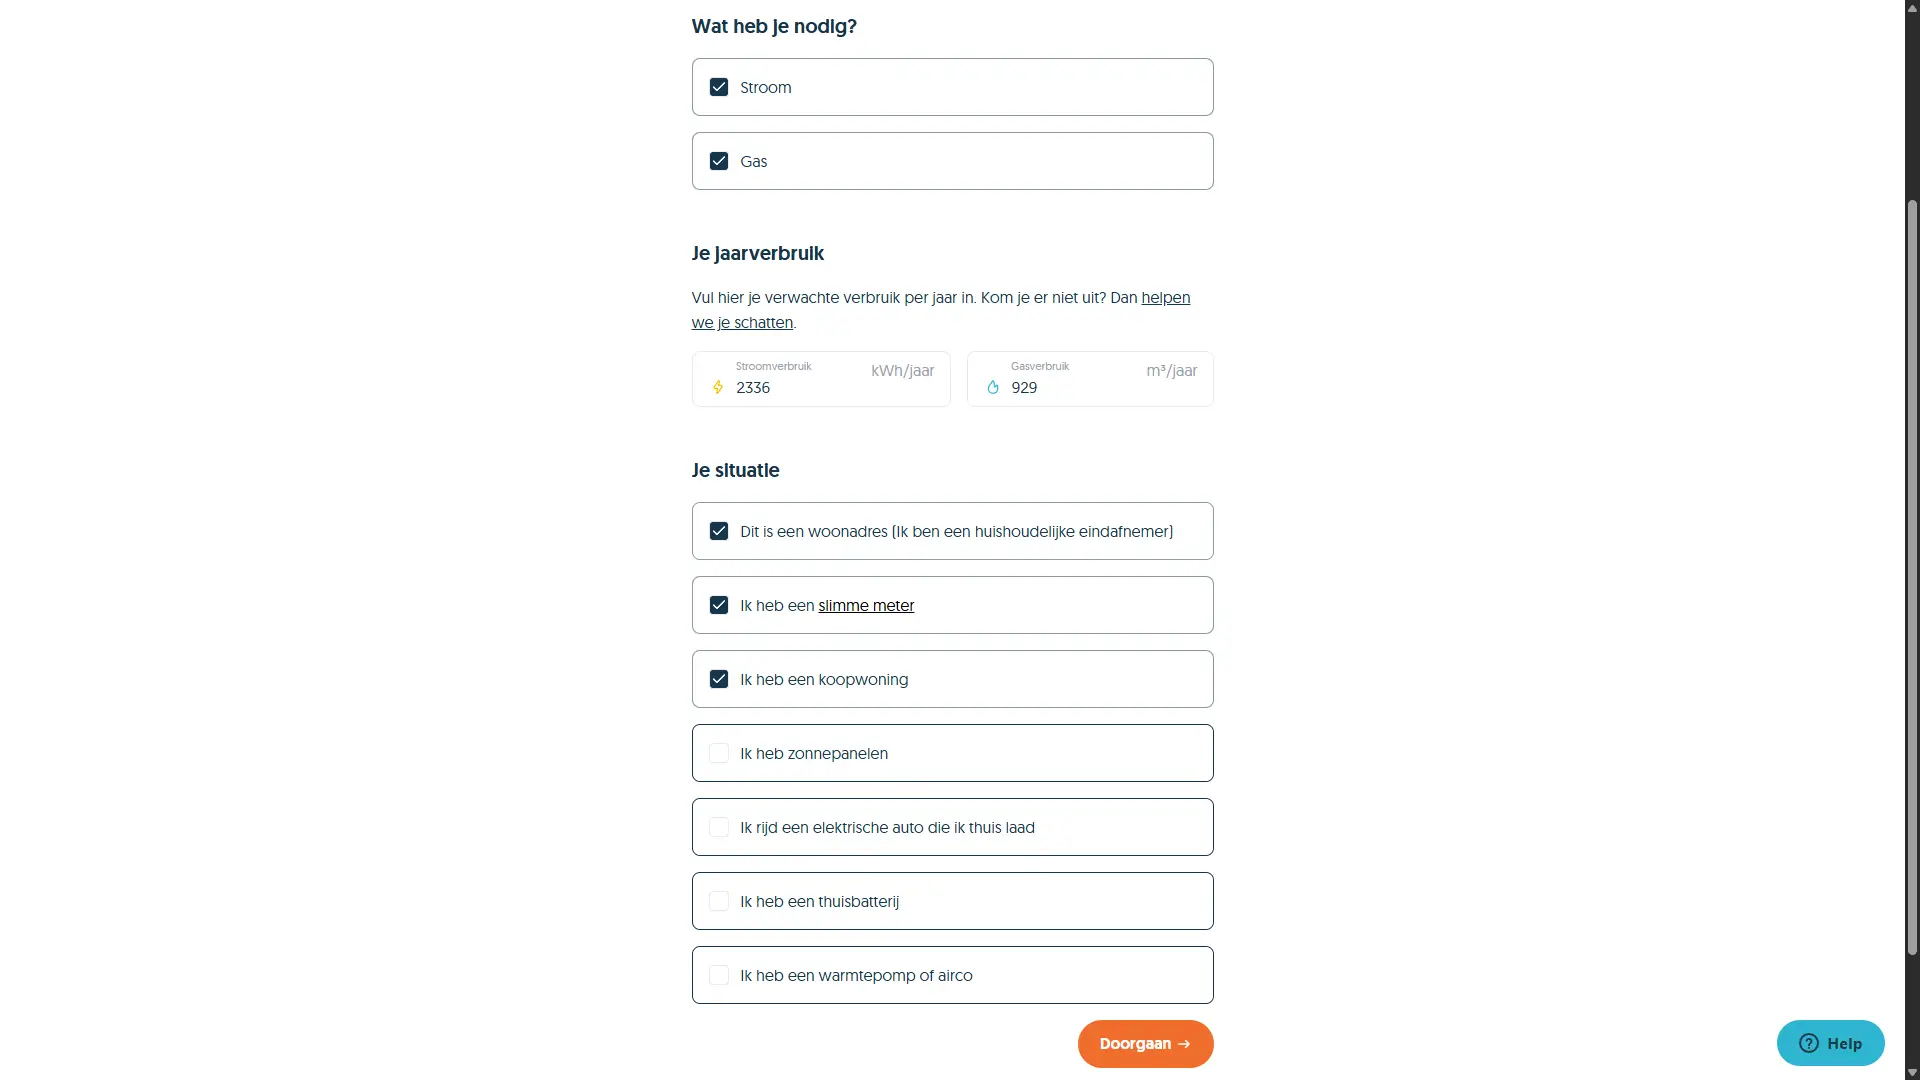The height and width of the screenshot is (1080, 1920).
Task: Click the Stroomverbruik input field
Action: [x=800, y=387]
